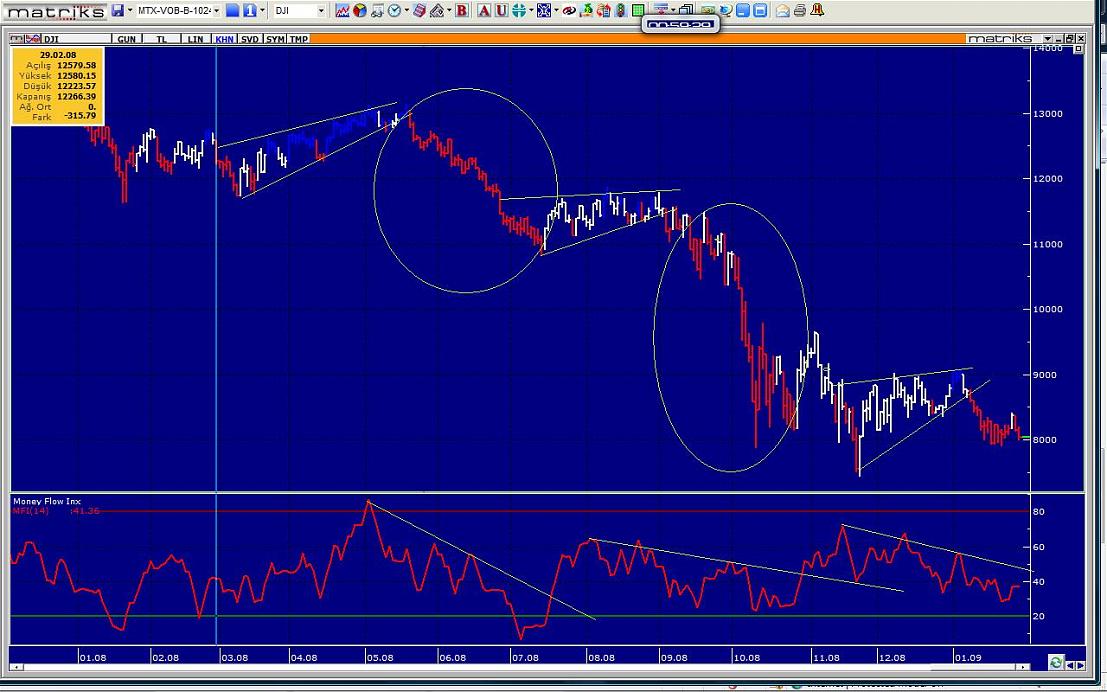The width and height of the screenshot is (1107, 692).
Task: Click the TMP button in chart header
Action: 299,39
